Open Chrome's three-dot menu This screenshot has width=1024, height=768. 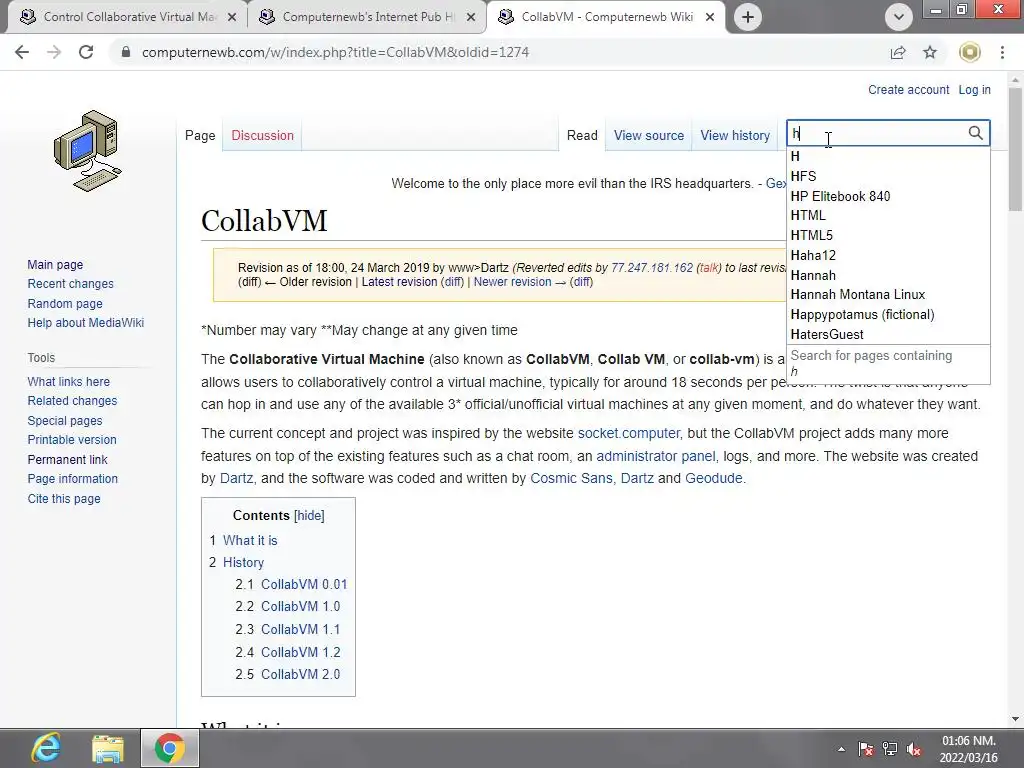point(1002,52)
